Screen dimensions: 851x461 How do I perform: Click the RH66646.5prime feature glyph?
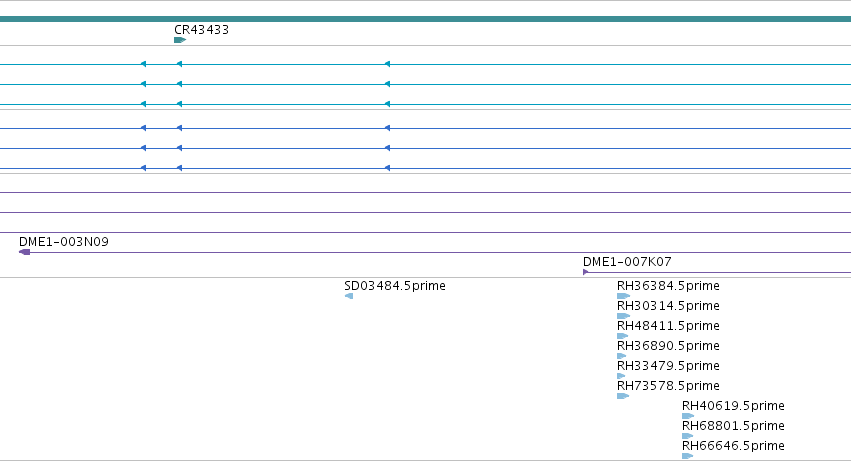click(688, 456)
